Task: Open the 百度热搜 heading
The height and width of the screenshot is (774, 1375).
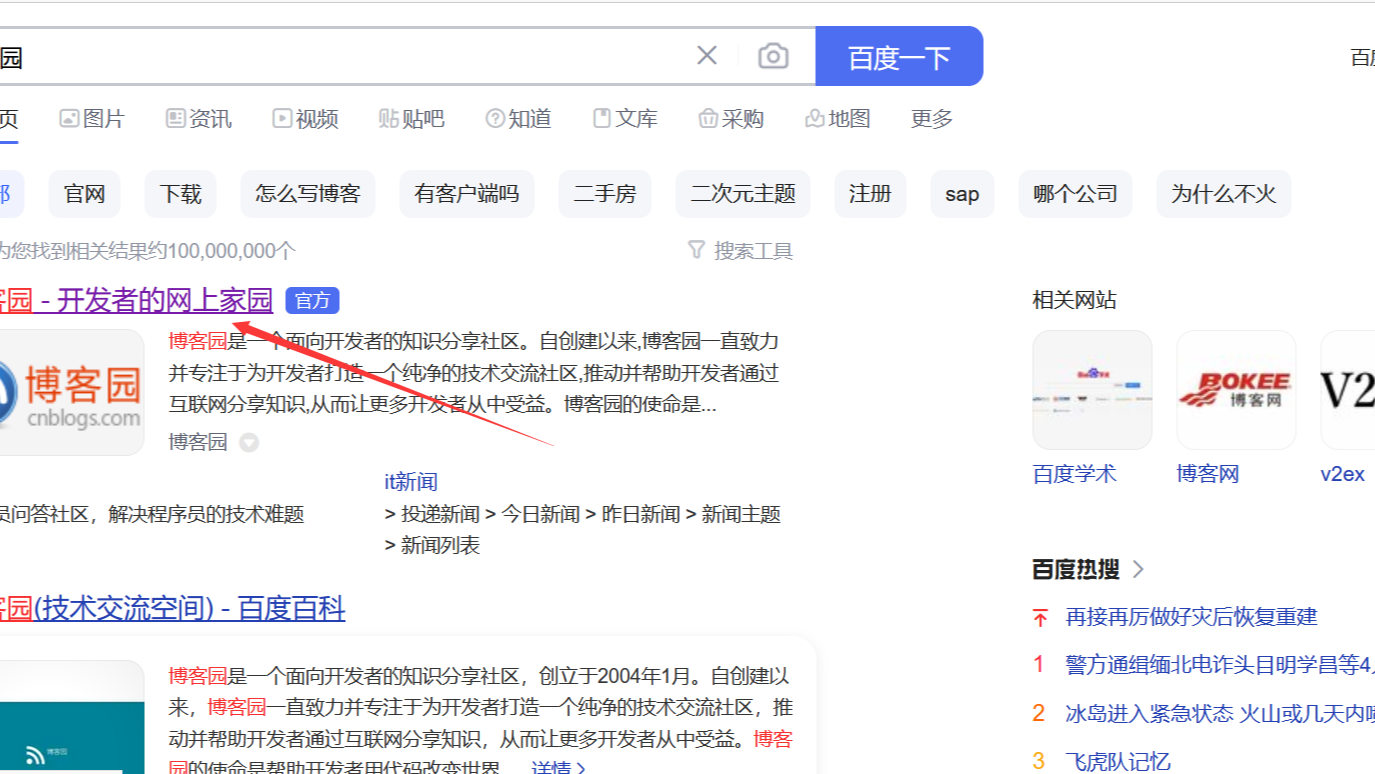Action: pos(1076,570)
